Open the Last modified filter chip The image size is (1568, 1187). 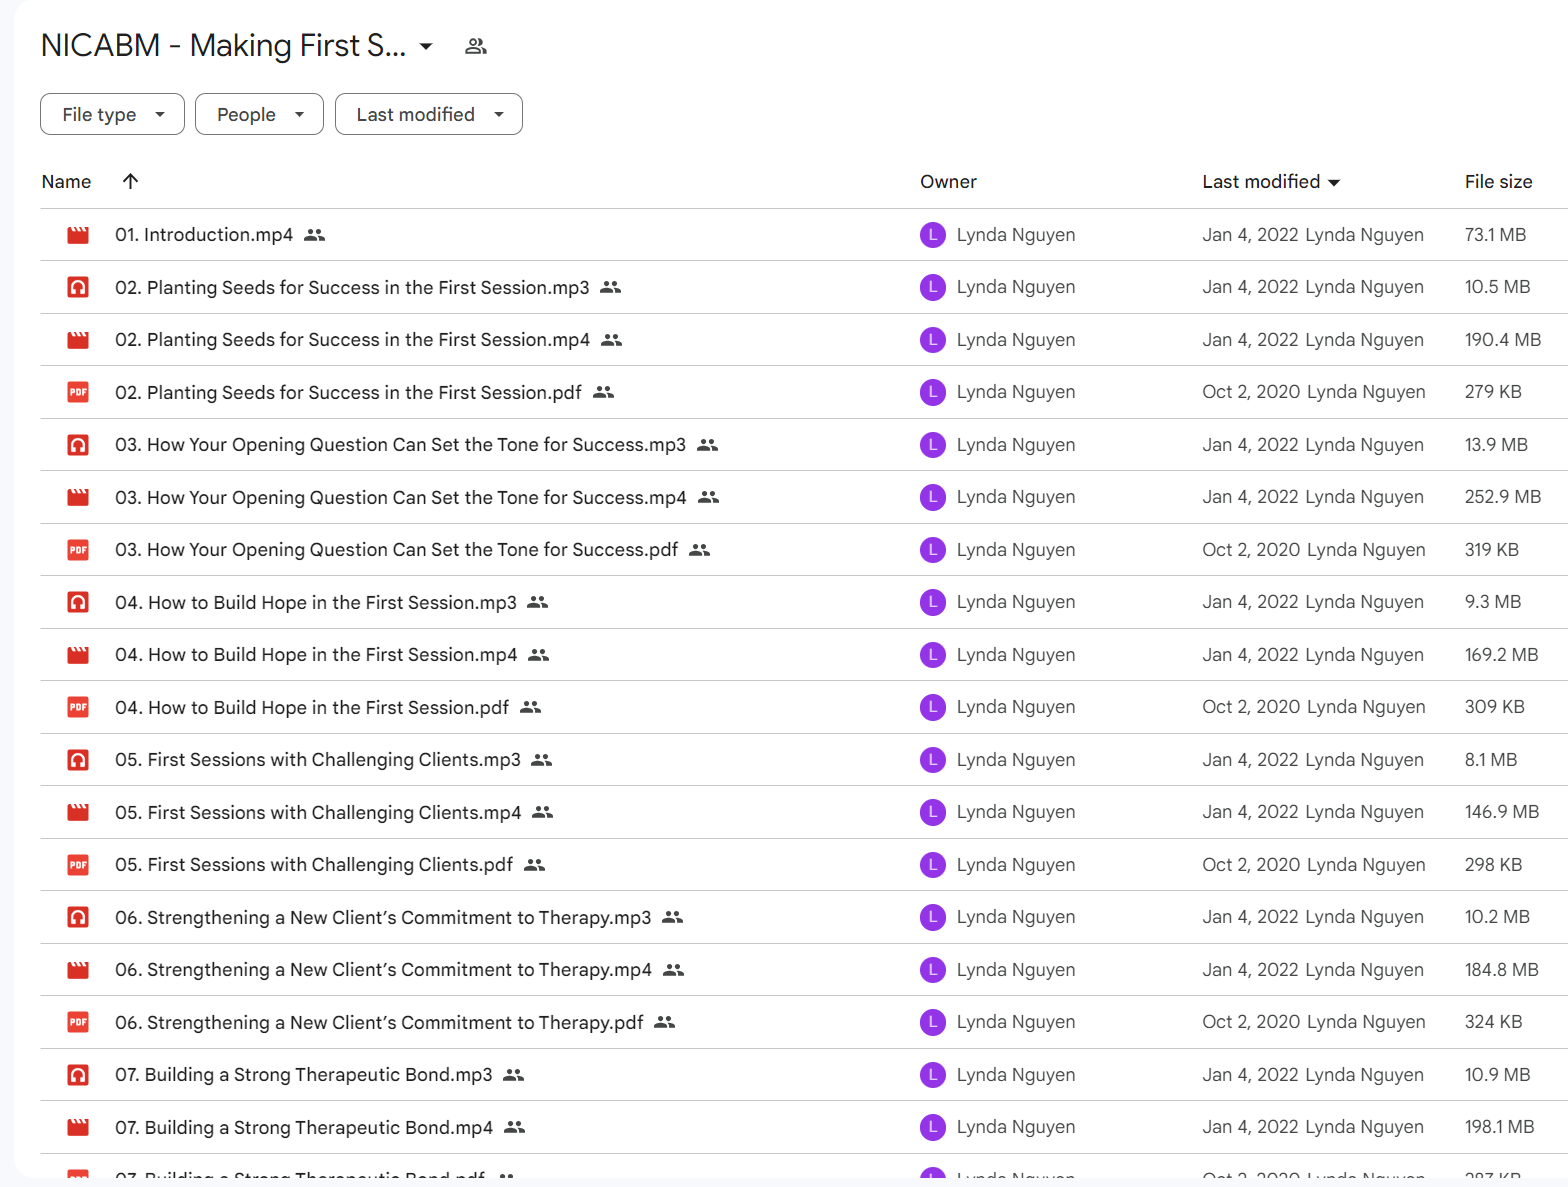pyautogui.click(x=428, y=114)
